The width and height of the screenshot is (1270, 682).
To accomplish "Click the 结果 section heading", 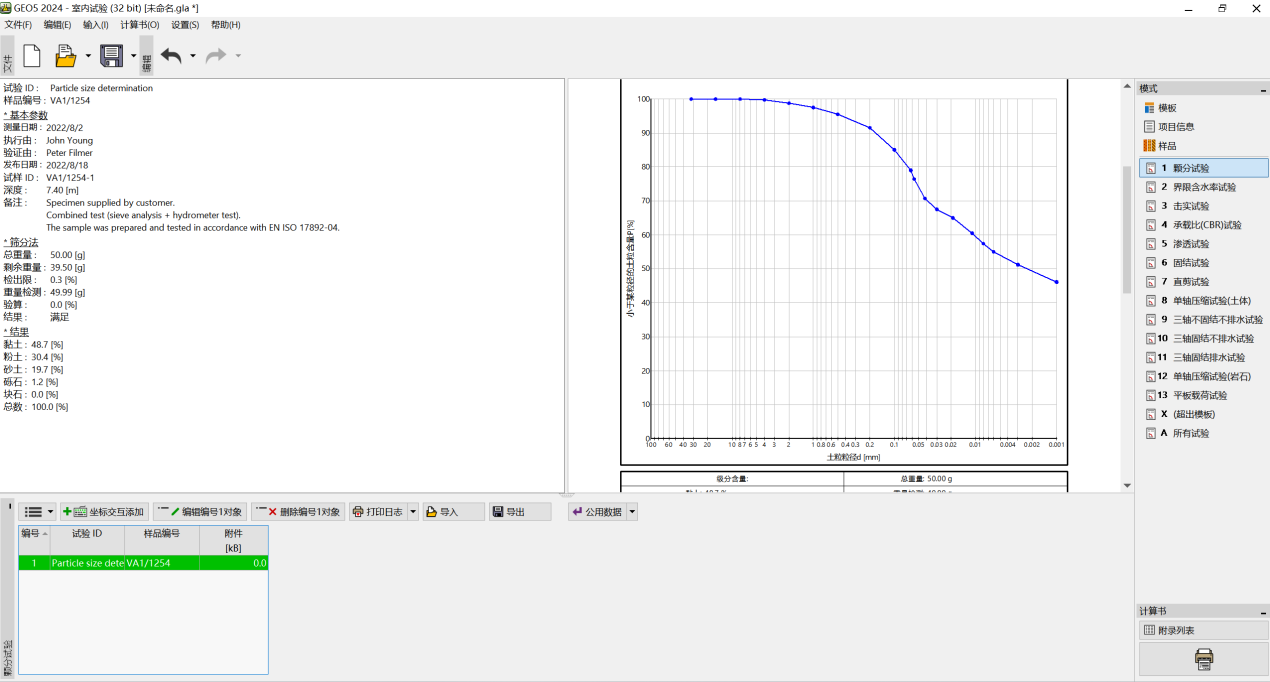I will (16, 331).
